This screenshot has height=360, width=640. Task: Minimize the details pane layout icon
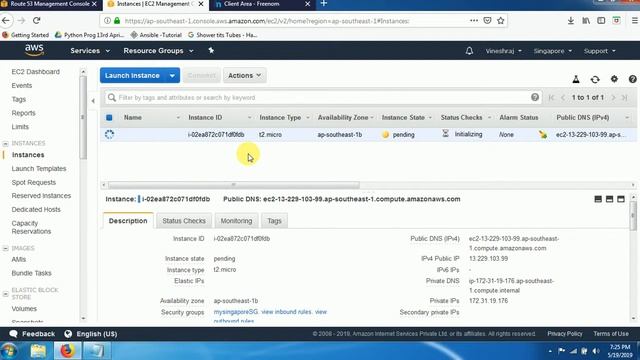click(x=598, y=199)
